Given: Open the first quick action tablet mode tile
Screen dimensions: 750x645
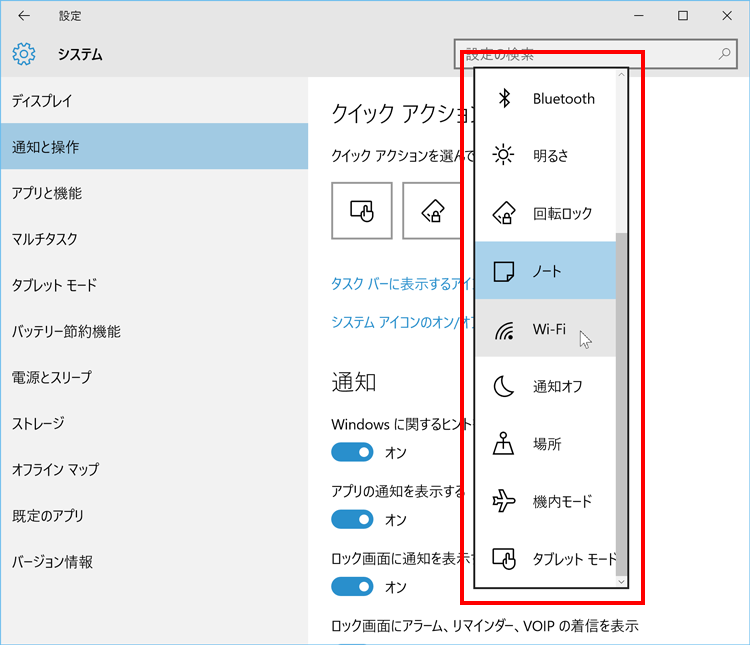Looking at the screenshot, I should (361, 210).
